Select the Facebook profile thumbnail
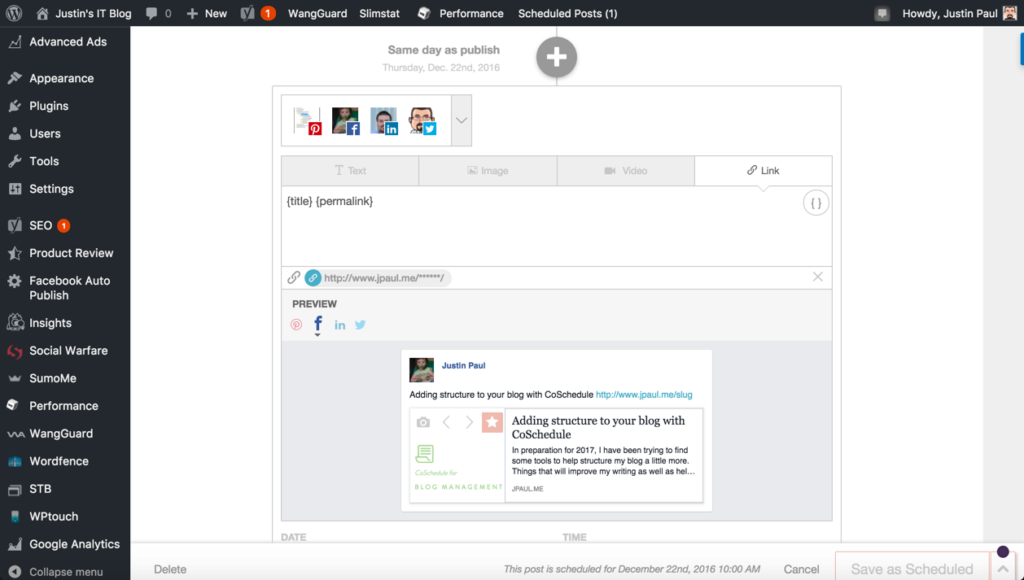The height and width of the screenshot is (580, 1024). point(345,121)
